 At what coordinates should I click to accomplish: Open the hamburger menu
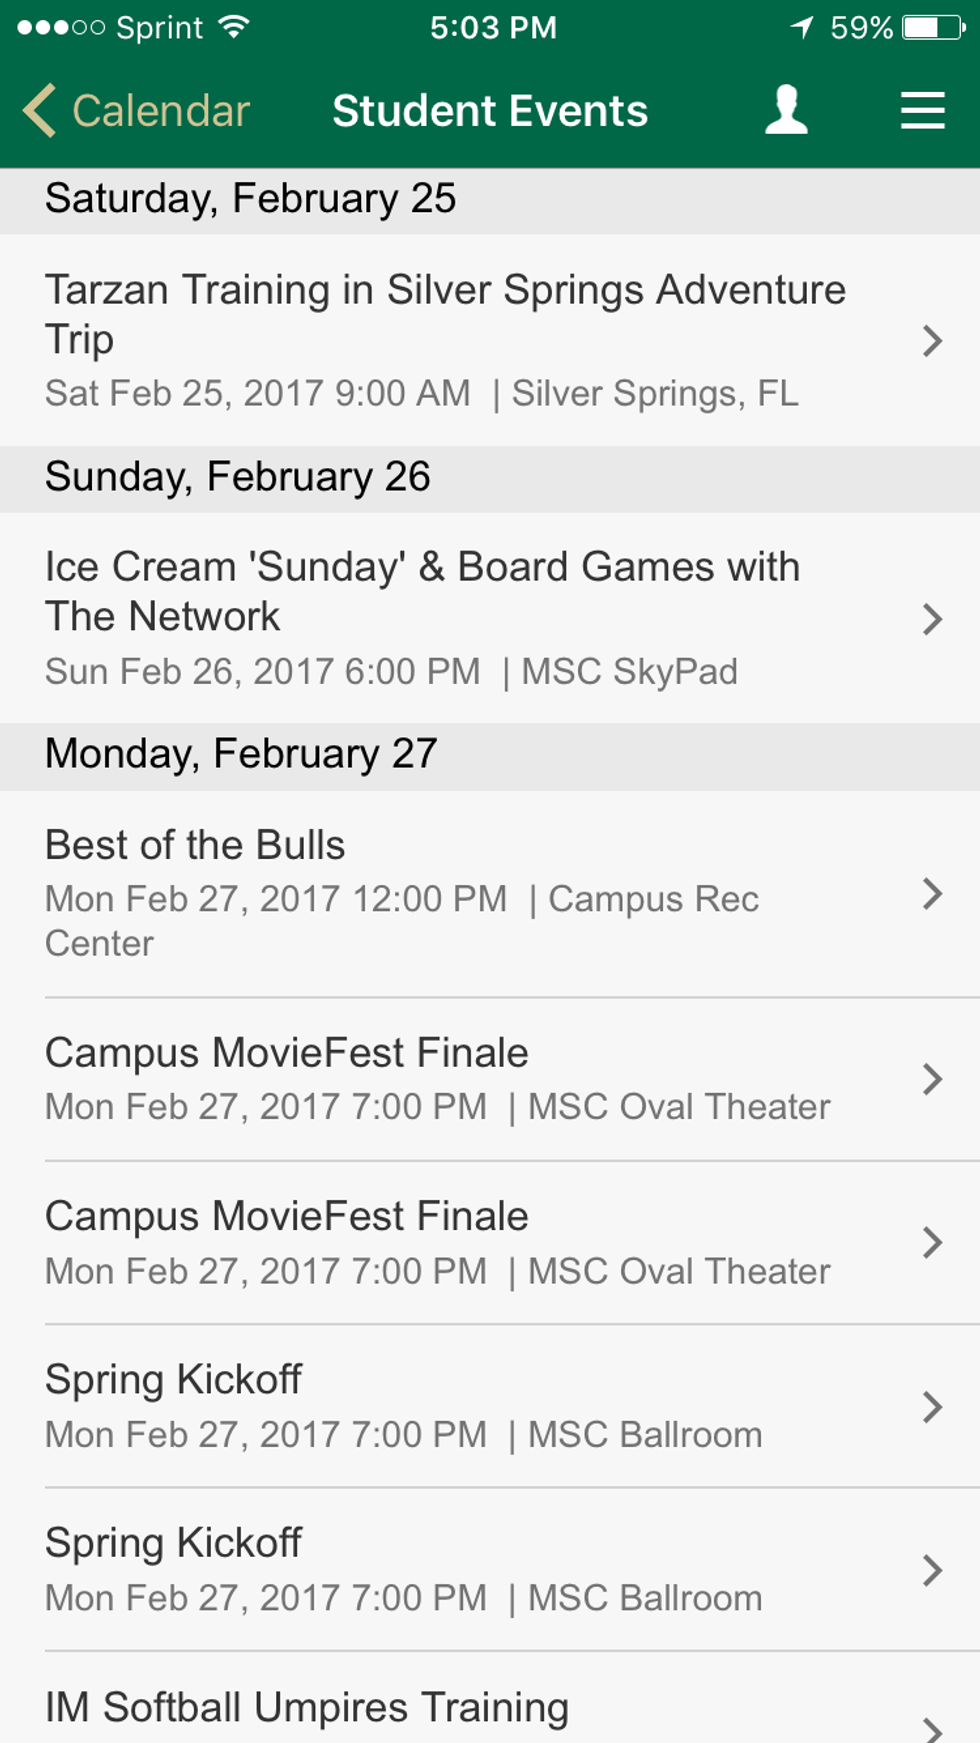(922, 110)
